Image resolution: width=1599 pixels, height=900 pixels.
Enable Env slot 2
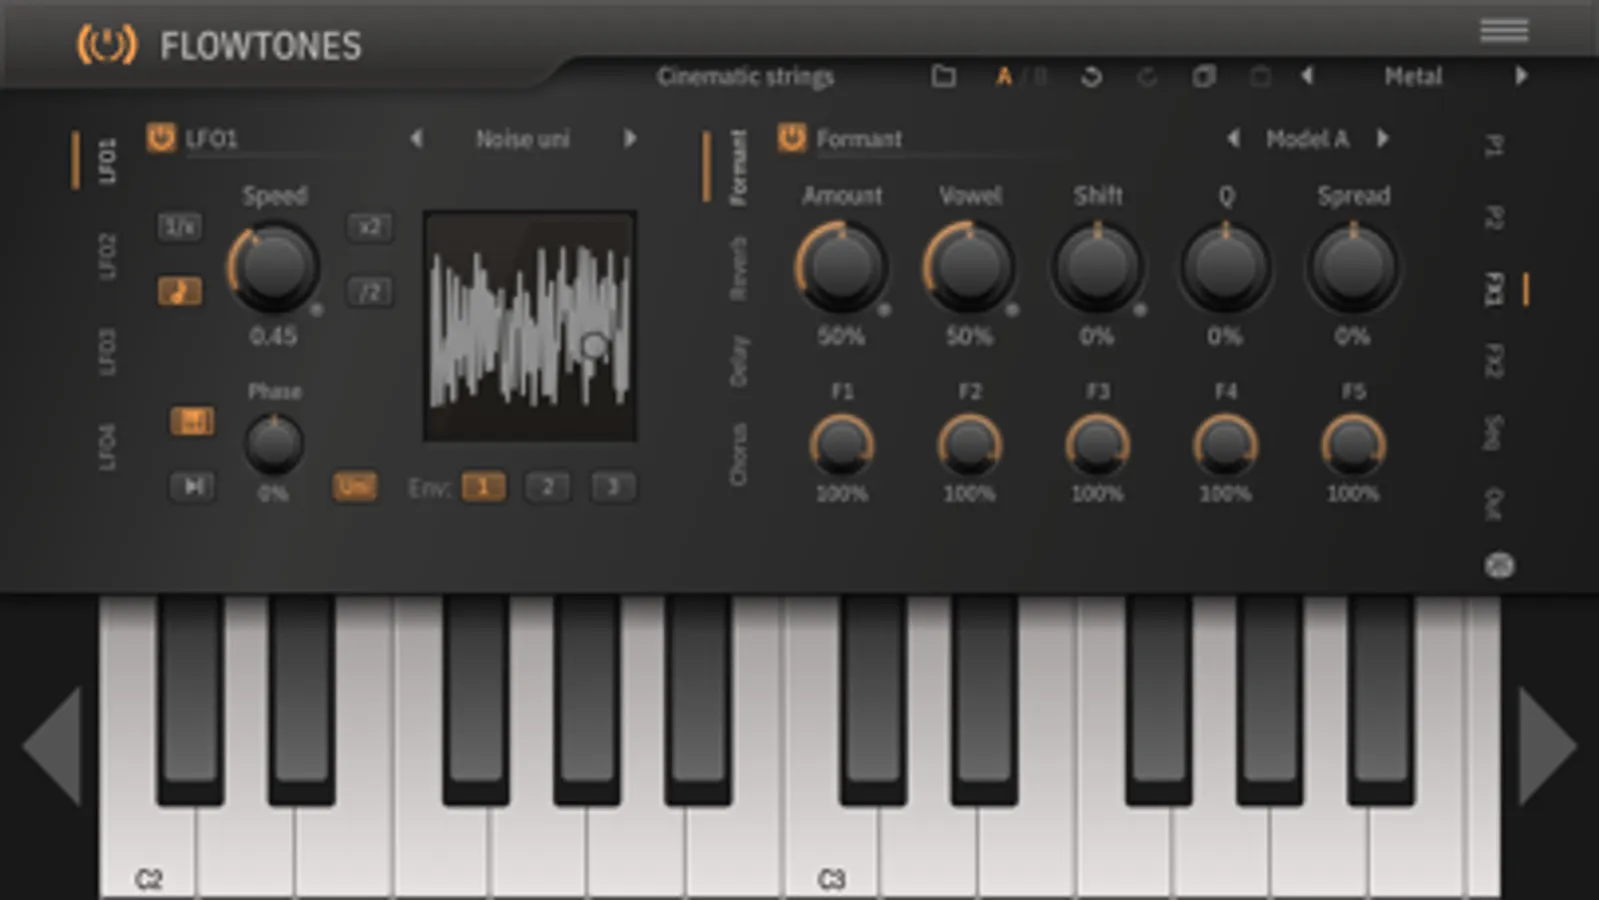click(548, 487)
